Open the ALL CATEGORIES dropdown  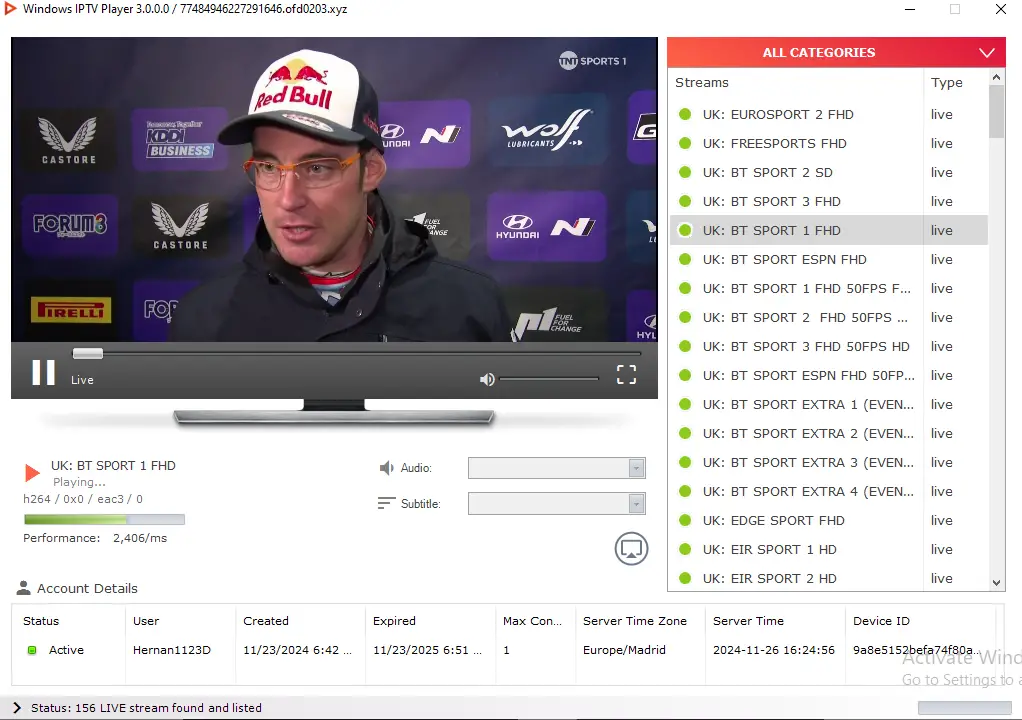[x=836, y=52]
